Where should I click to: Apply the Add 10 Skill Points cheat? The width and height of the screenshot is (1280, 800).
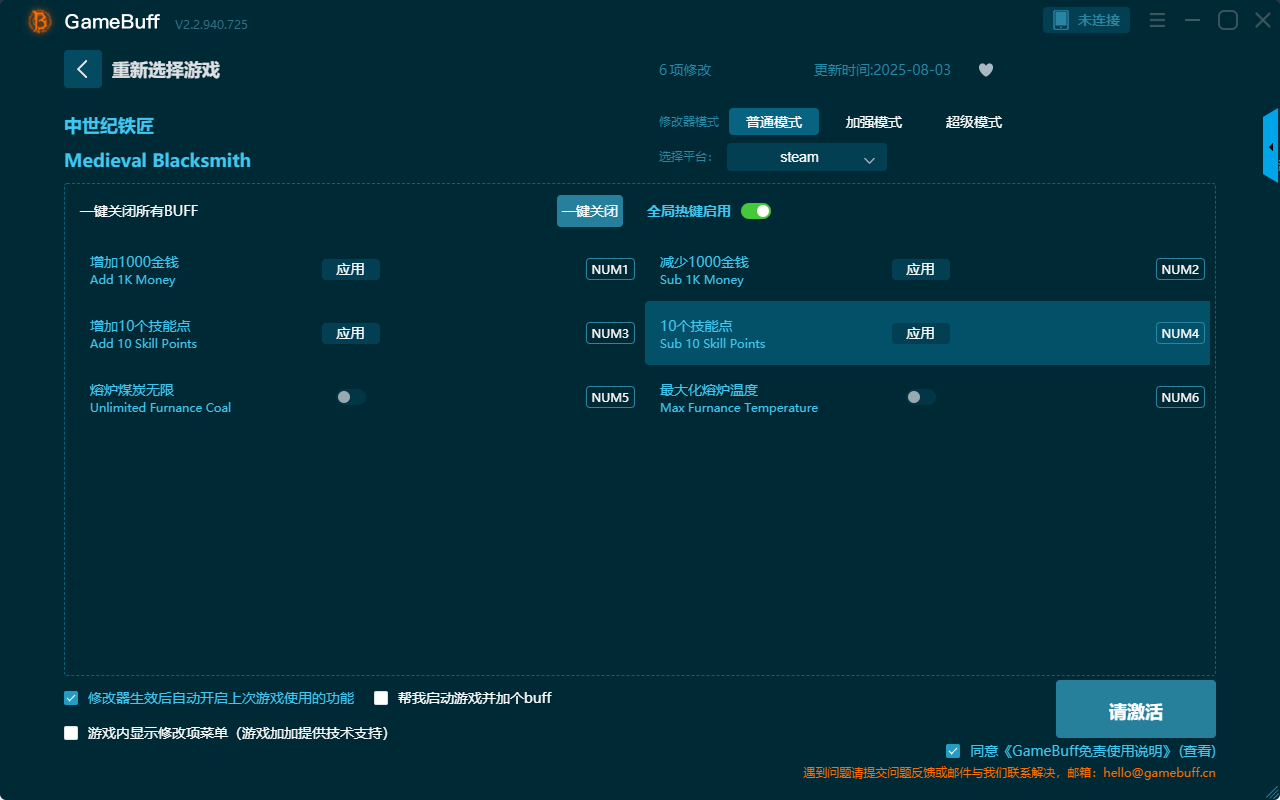pyautogui.click(x=351, y=333)
